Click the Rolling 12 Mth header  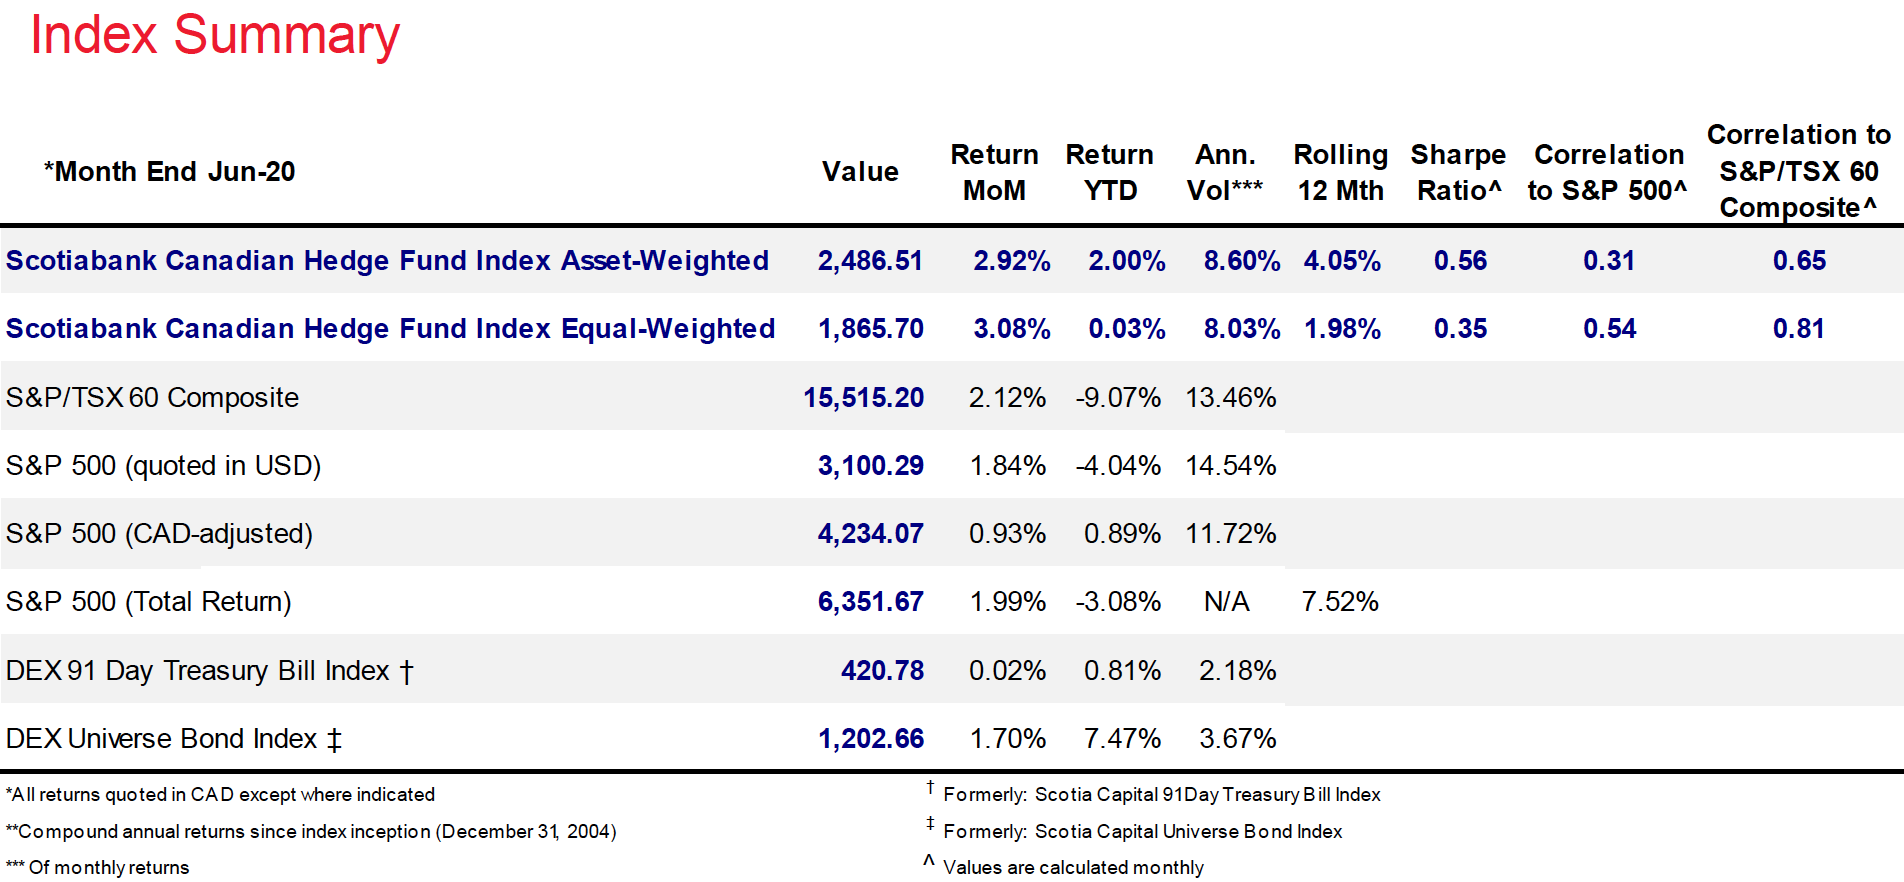point(1340,172)
